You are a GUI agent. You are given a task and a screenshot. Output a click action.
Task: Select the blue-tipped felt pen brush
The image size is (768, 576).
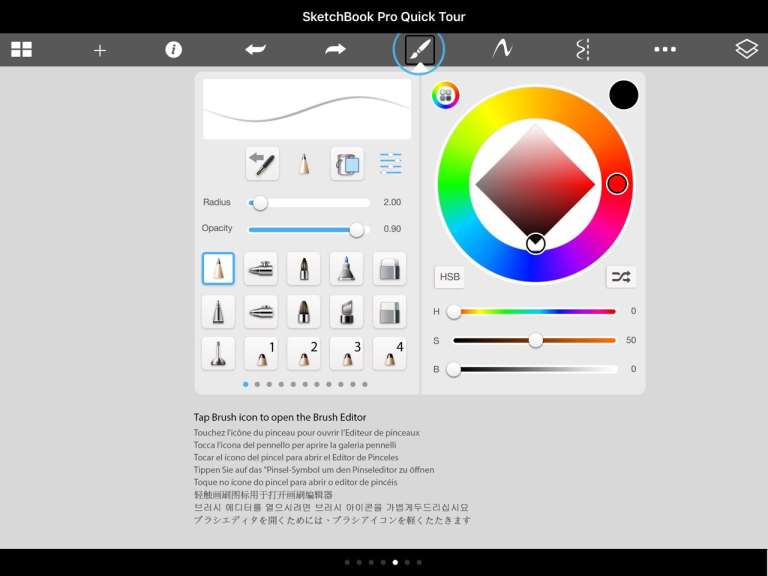347,268
